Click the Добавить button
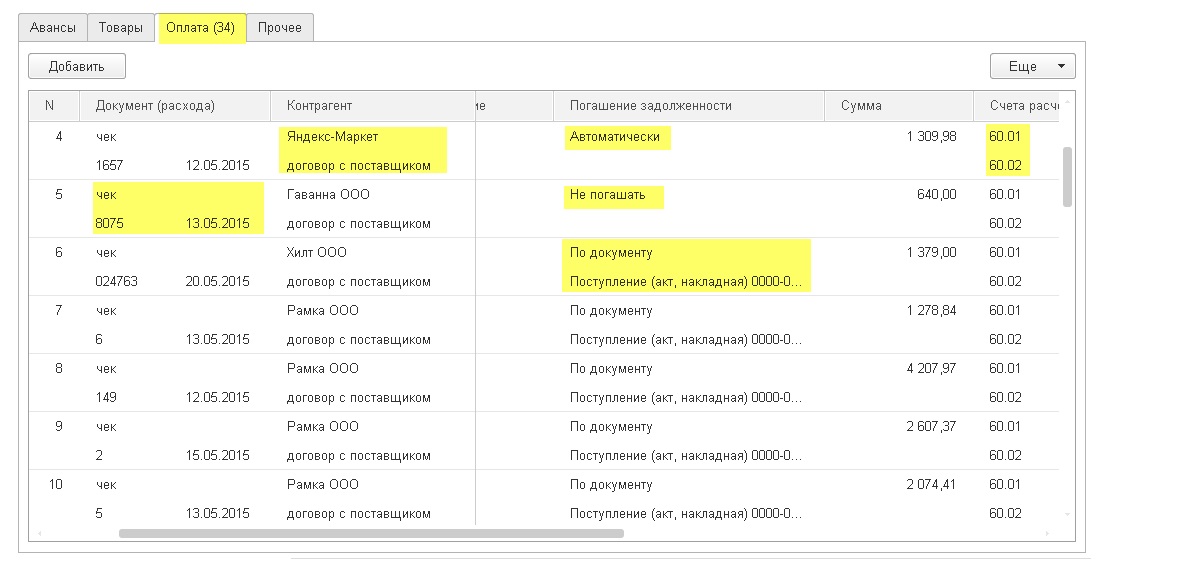The image size is (1188, 566). (x=77, y=66)
